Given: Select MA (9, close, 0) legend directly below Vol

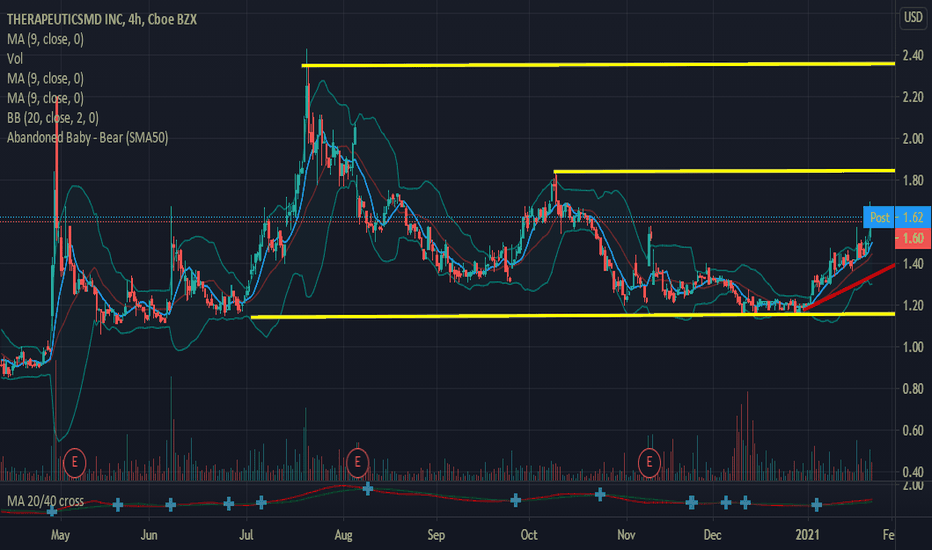Looking at the screenshot, I should (45, 78).
